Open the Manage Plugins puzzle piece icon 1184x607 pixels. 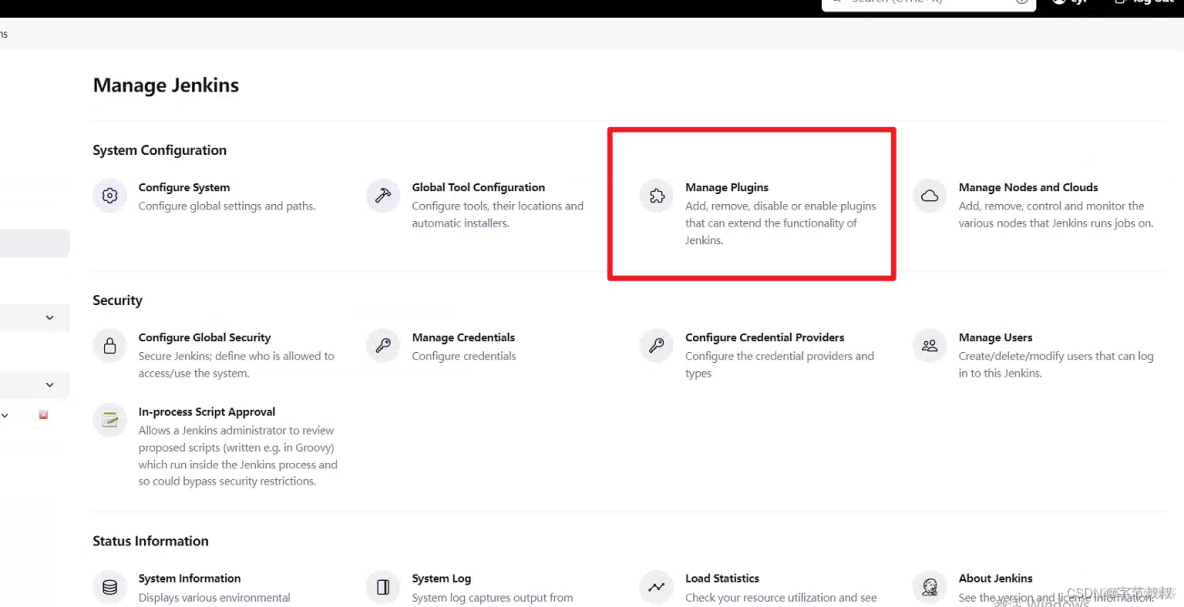point(656,196)
